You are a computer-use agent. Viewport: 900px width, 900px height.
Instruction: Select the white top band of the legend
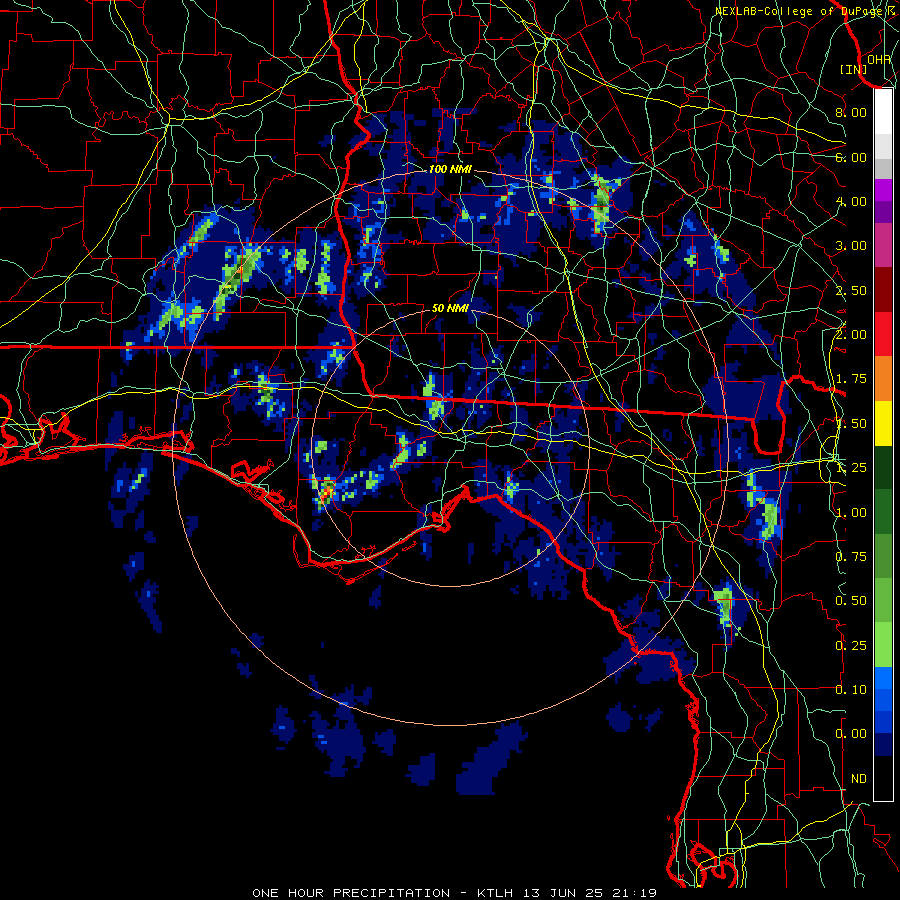(x=883, y=111)
